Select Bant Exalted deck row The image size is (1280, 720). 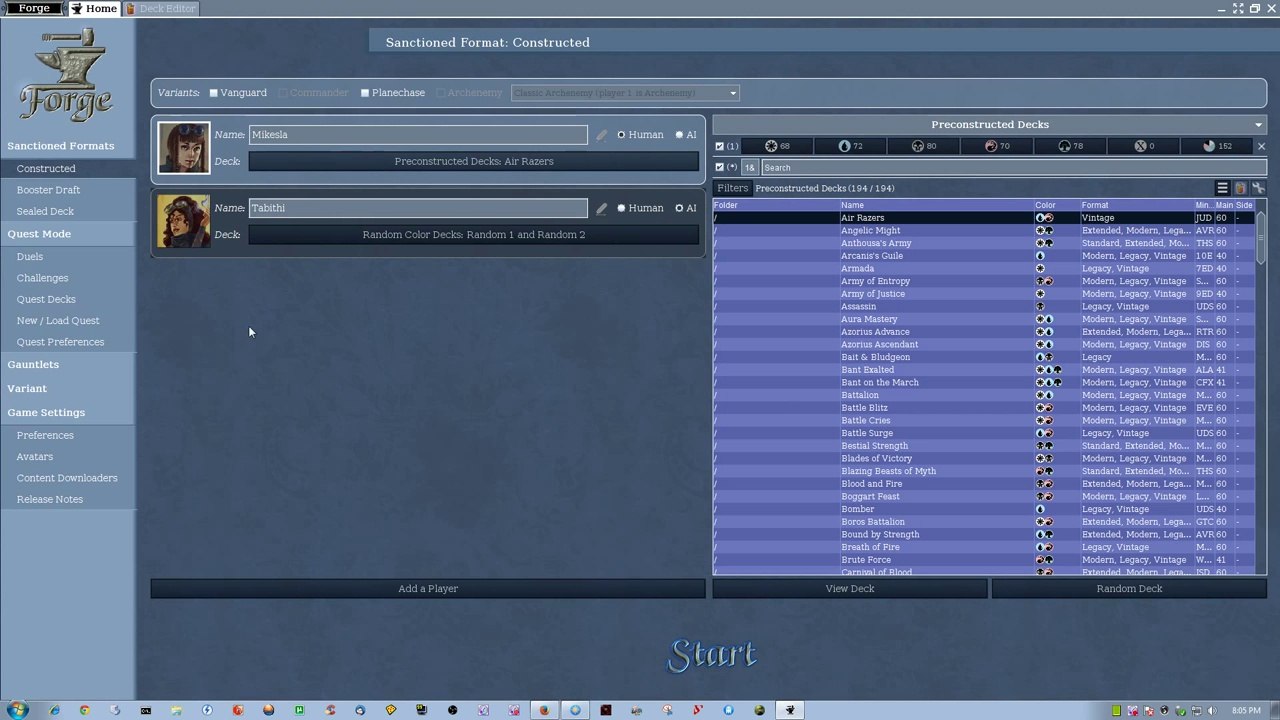click(985, 370)
